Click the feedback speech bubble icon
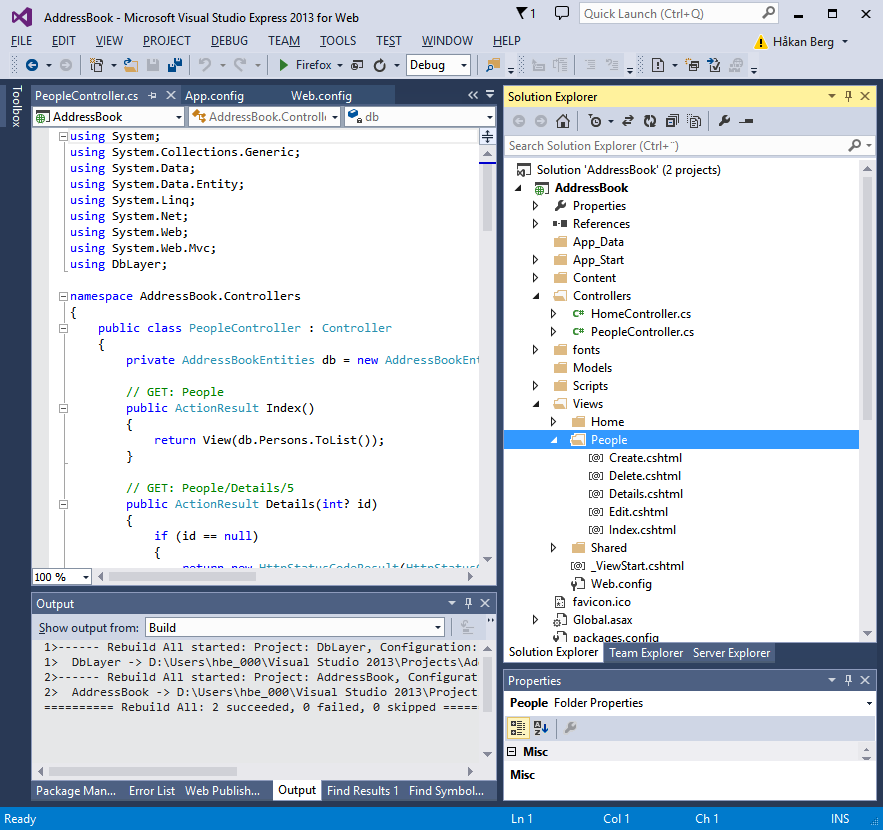 click(562, 13)
